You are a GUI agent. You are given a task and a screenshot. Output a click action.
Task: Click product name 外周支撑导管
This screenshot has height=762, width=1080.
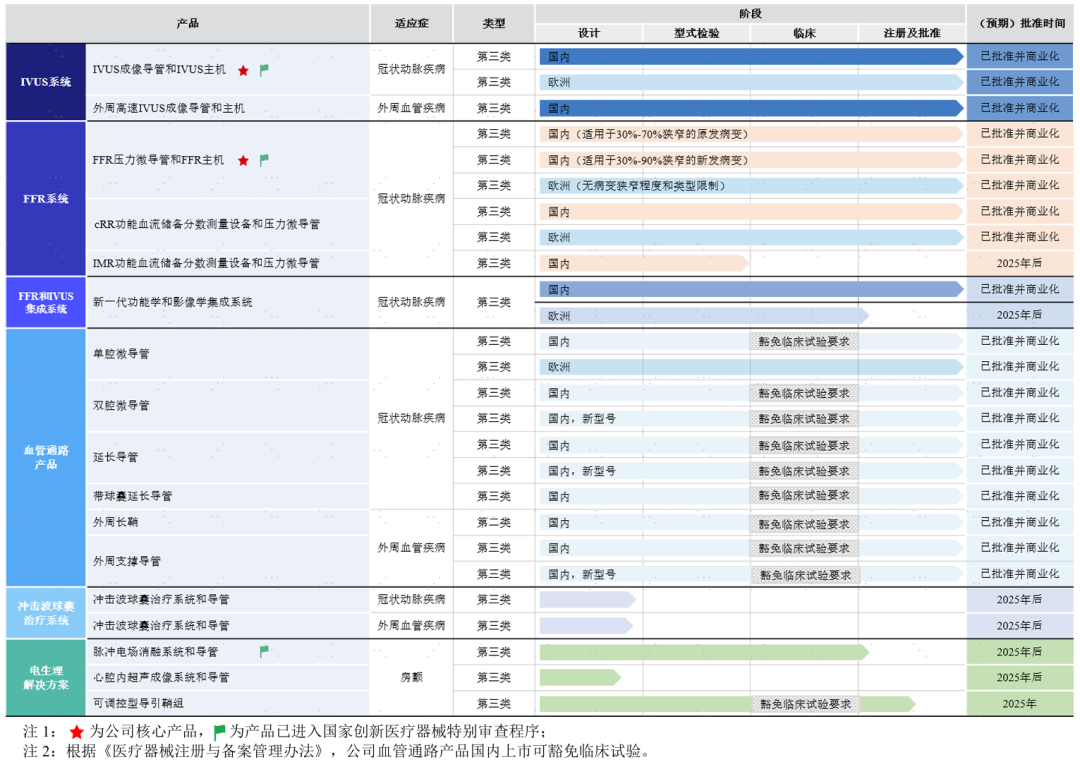click(127, 561)
